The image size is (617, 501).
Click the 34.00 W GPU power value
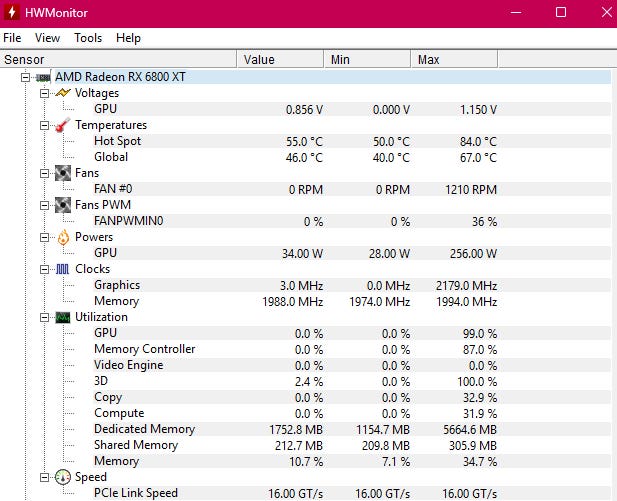point(302,253)
